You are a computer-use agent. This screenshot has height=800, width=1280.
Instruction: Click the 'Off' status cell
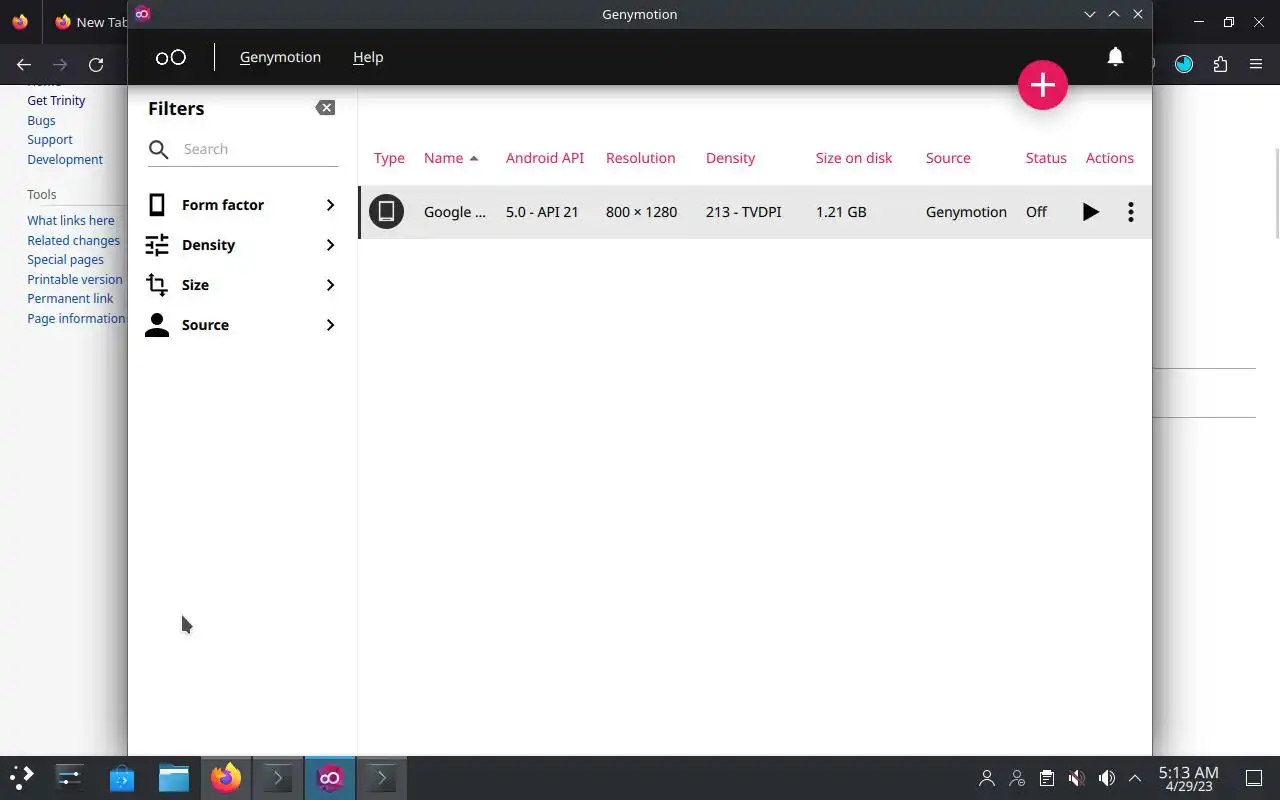click(1037, 212)
